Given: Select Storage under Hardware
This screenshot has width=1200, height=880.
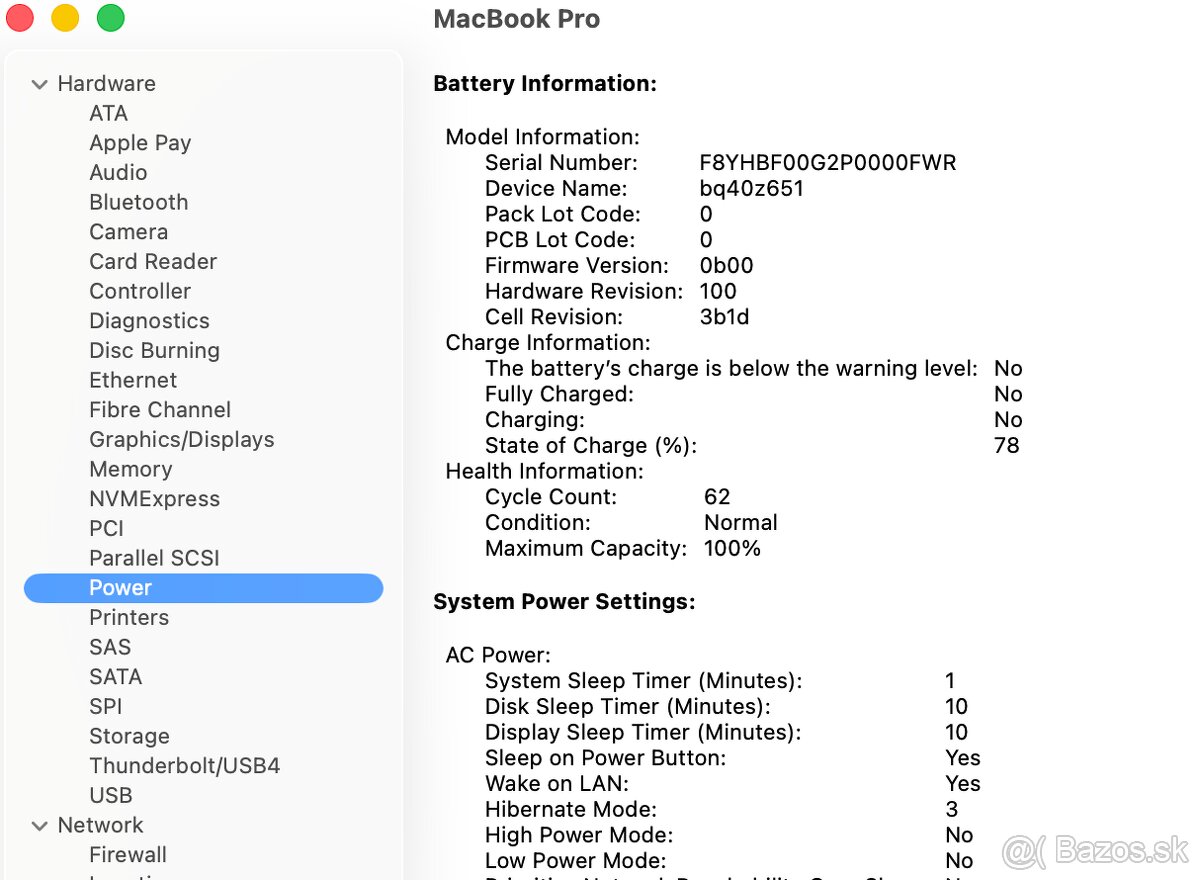Looking at the screenshot, I should (129, 736).
